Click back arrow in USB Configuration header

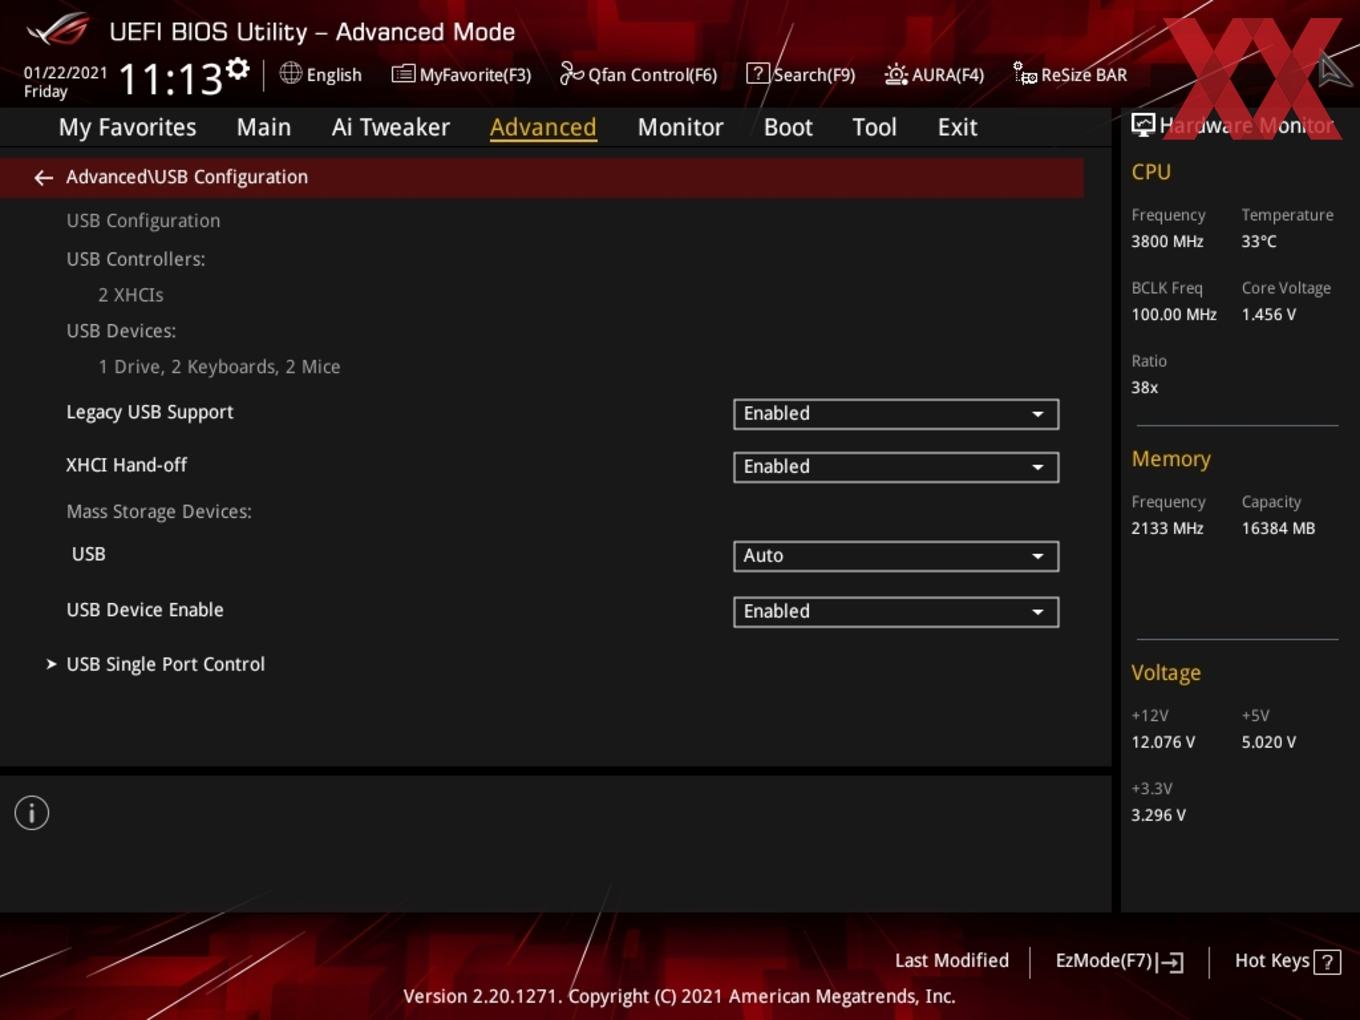click(43, 177)
